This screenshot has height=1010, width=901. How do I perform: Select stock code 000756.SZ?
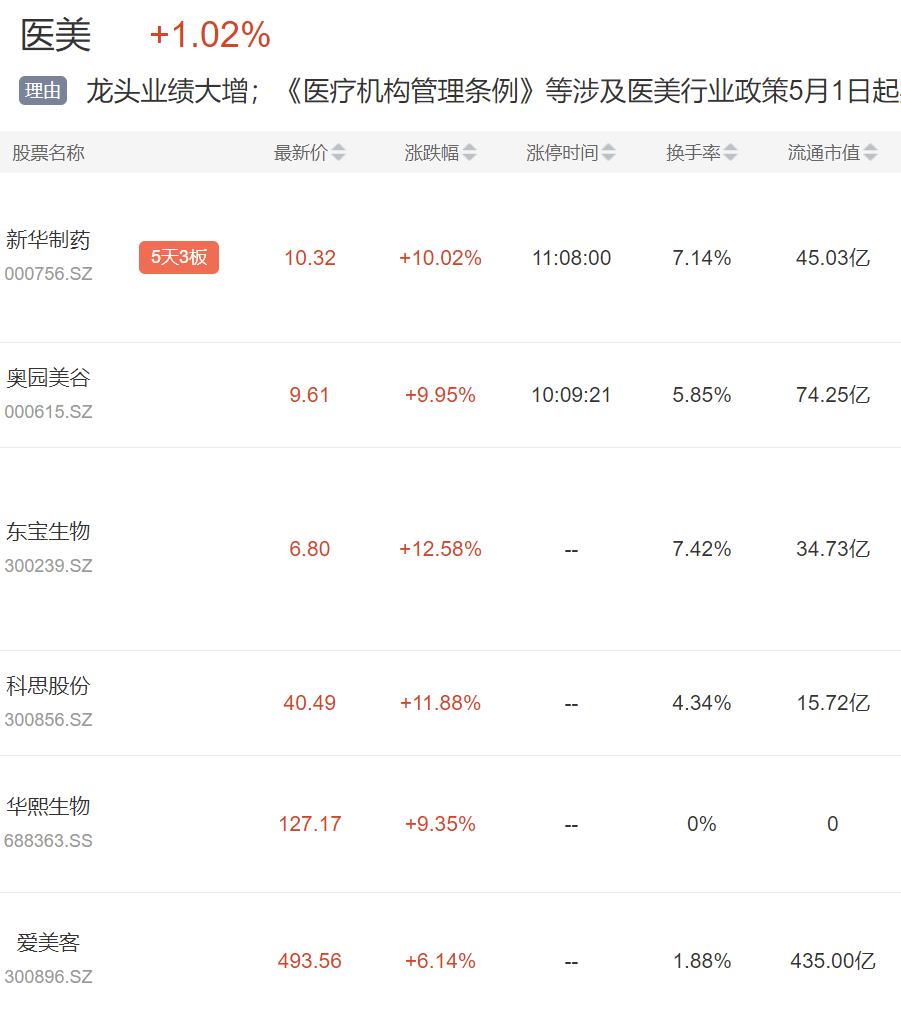pos(48,274)
